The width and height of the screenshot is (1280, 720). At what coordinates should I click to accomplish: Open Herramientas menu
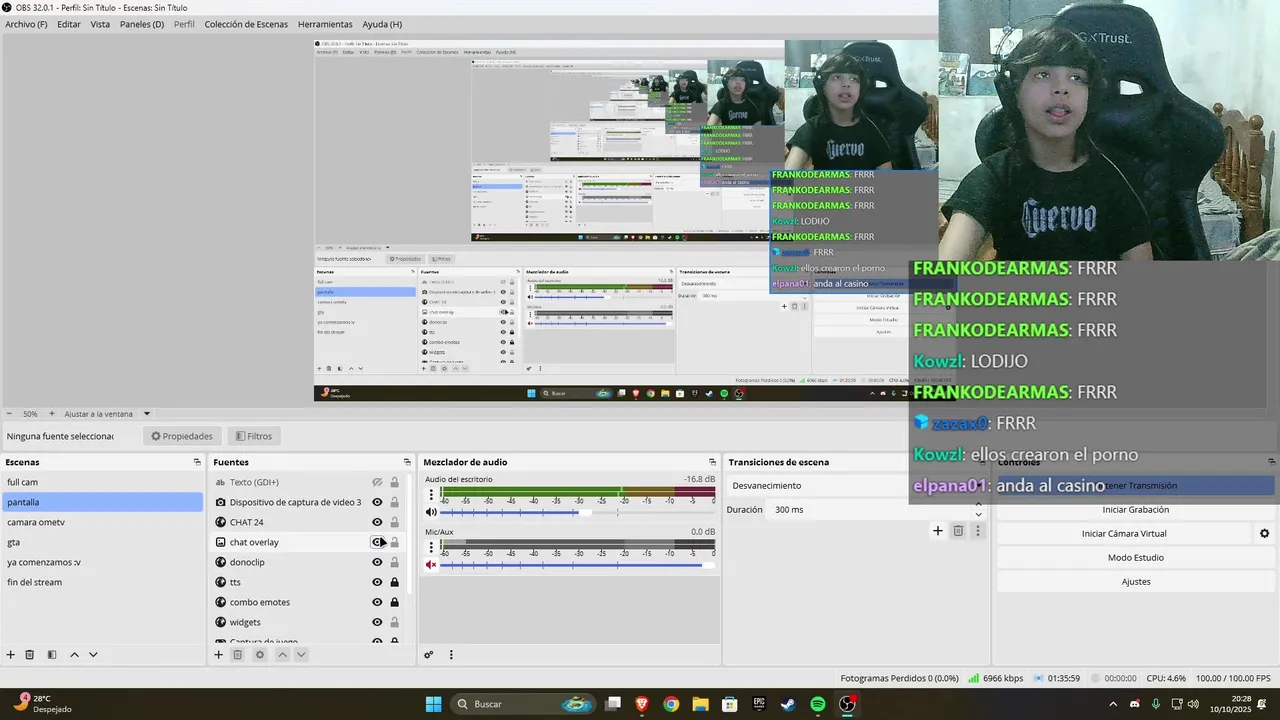click(325, 24)
